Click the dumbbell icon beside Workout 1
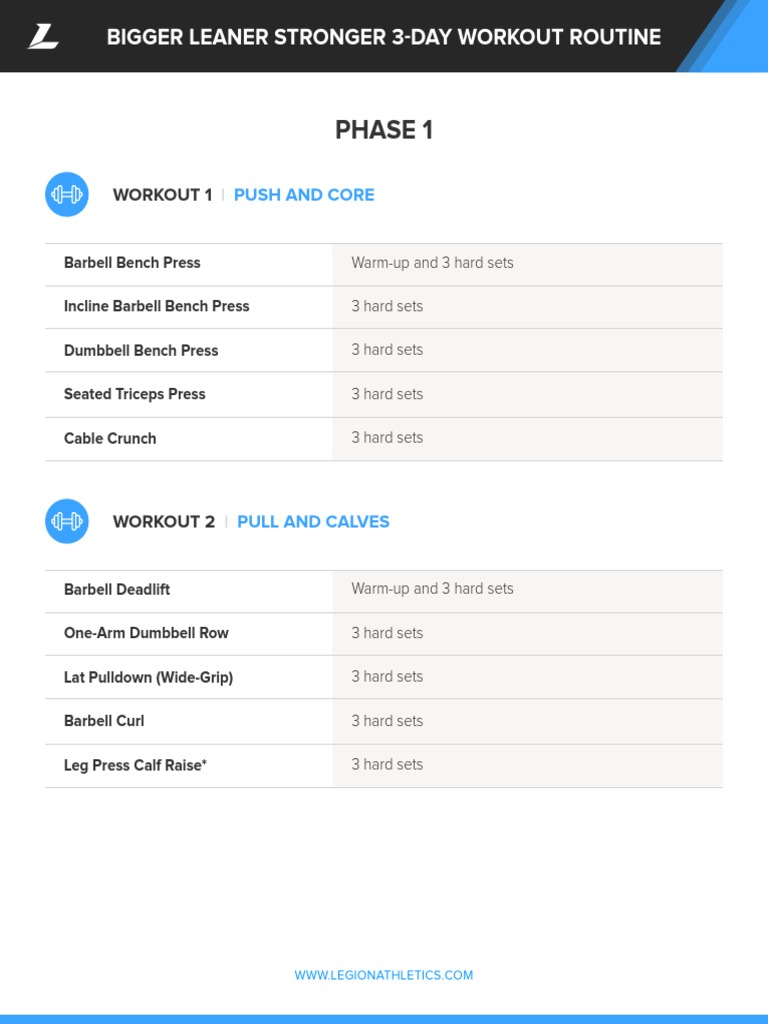Image resolution: width=768 pixels, height=1024 pixels. (67, 194)
